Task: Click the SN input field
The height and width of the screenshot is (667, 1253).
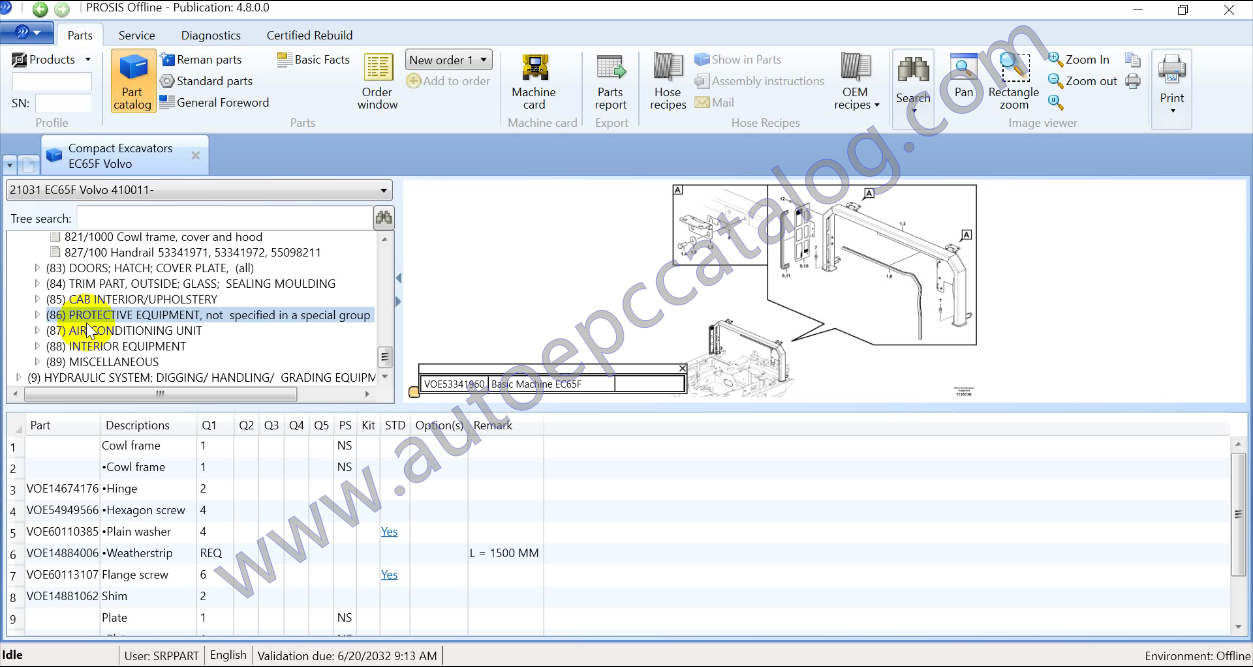Action: (x=63, y=103)
